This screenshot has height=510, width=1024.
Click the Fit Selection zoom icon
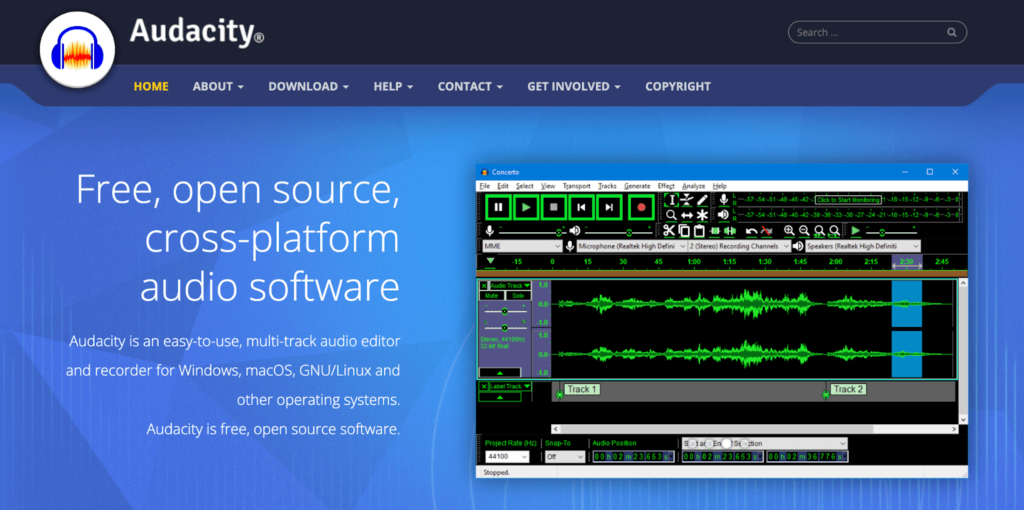820,231
